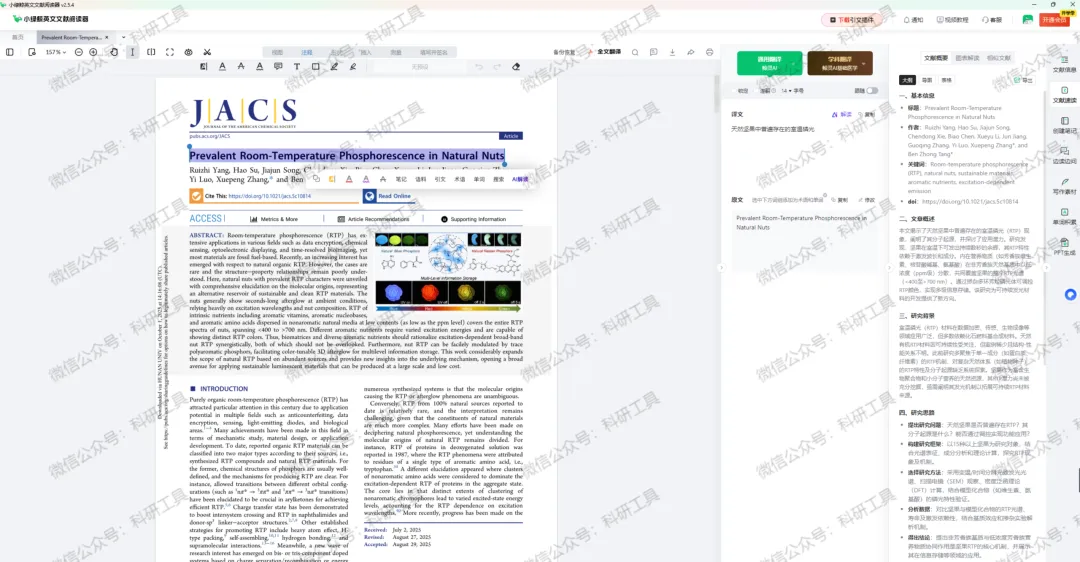Screen dimensions: 1080x562
Task: Select the text cursor tool
Action: click(x=132, y=52)
